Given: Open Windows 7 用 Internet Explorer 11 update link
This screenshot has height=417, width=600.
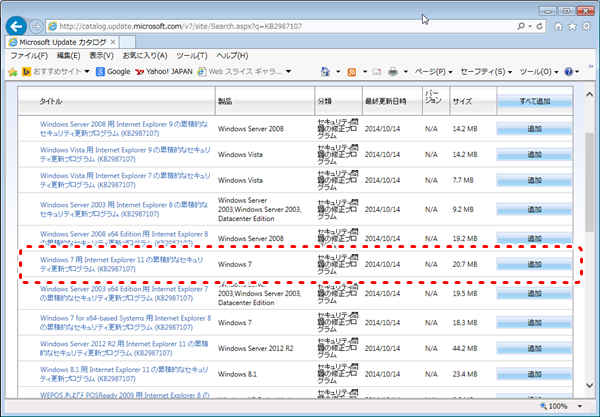Looking at the screenshot, I should (x=122, y=264).
